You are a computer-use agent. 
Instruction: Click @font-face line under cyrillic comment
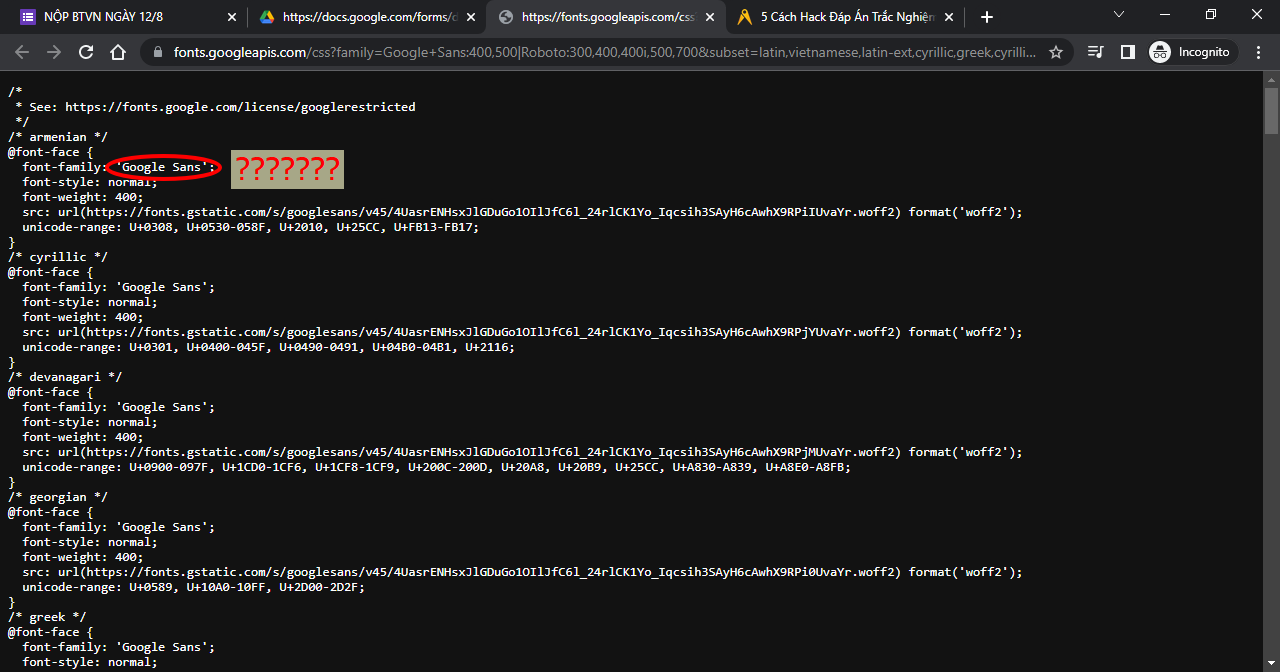[51, 272]
